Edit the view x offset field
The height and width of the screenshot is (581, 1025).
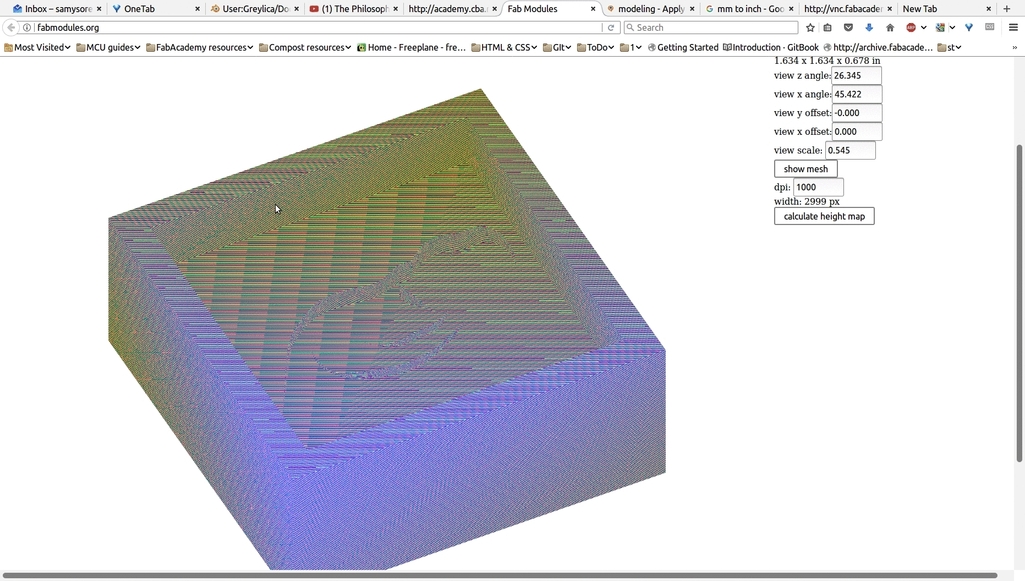coord(856,131)
